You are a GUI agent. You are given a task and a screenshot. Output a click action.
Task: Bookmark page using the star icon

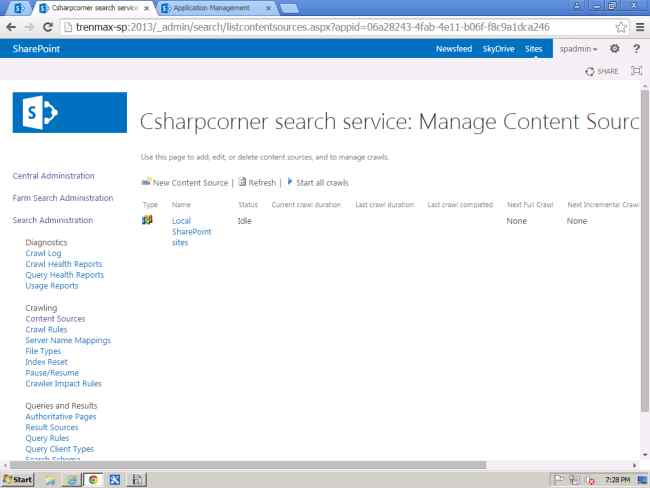(621, 27)
